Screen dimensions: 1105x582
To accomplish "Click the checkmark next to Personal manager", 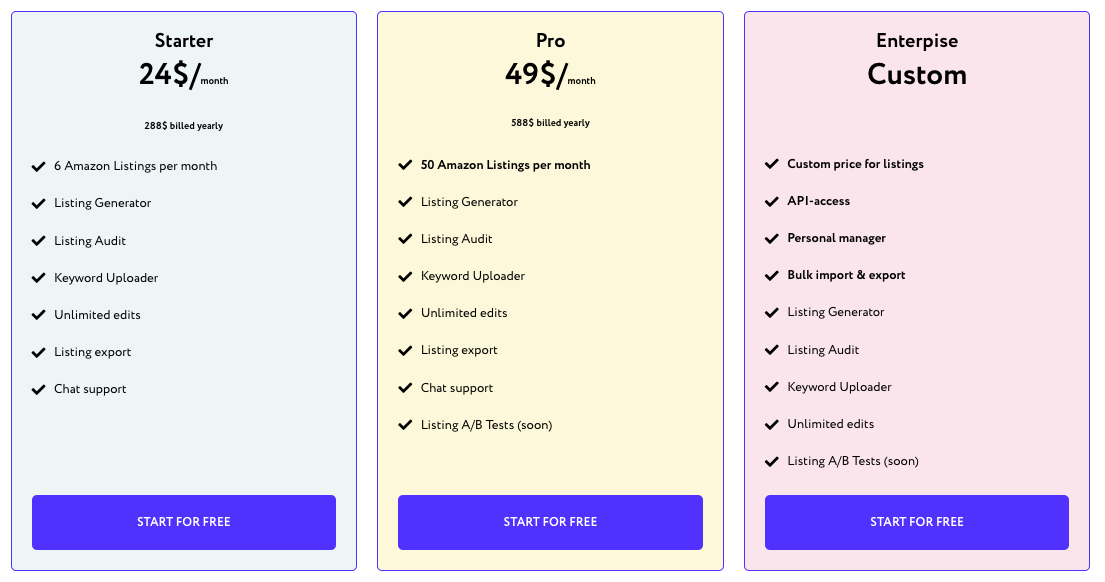I will [772, 238].
